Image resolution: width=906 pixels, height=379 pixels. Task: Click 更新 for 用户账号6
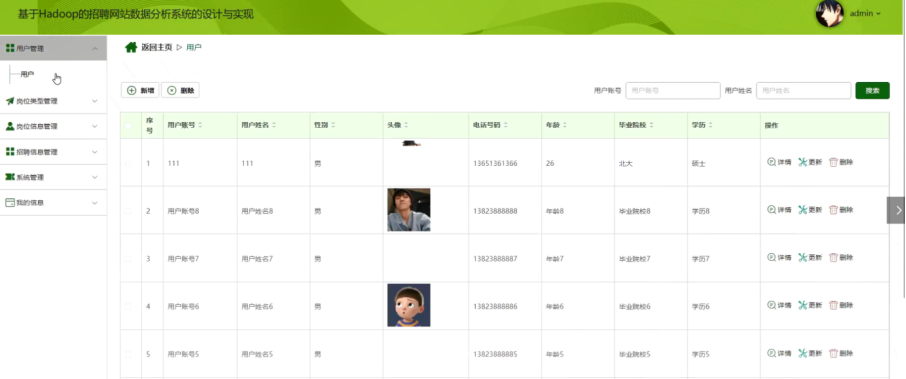[810, 305]
